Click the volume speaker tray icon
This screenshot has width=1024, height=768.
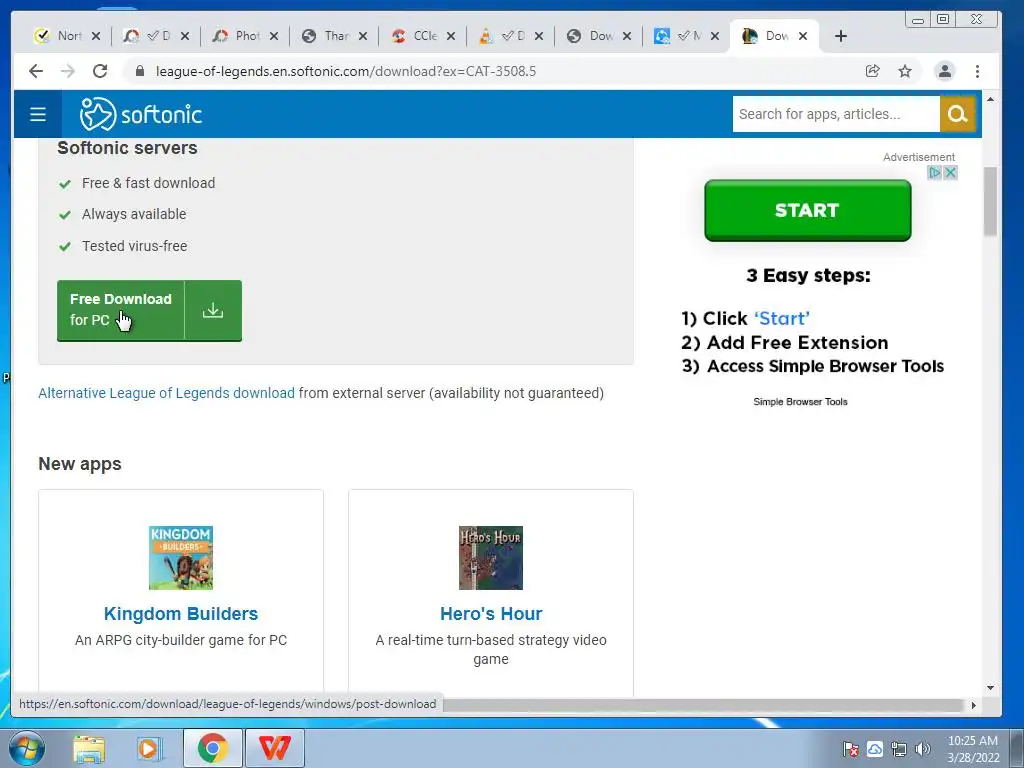(923, 749)
